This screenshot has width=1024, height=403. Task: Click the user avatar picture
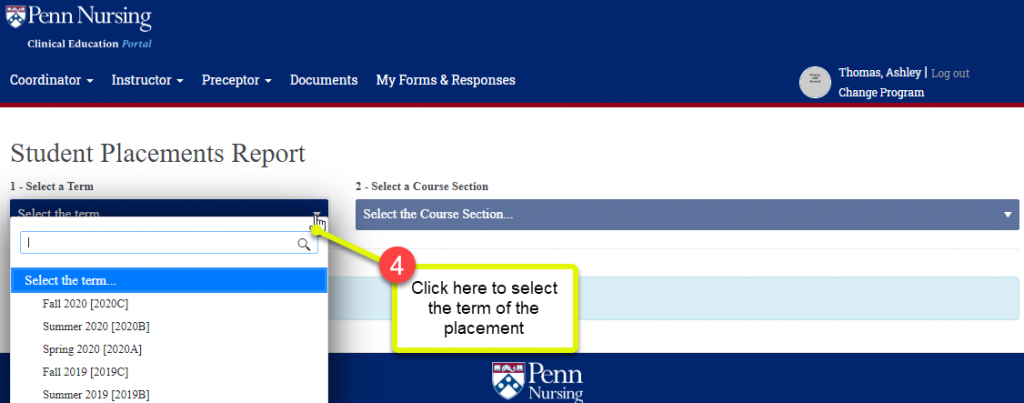(815, 82)
